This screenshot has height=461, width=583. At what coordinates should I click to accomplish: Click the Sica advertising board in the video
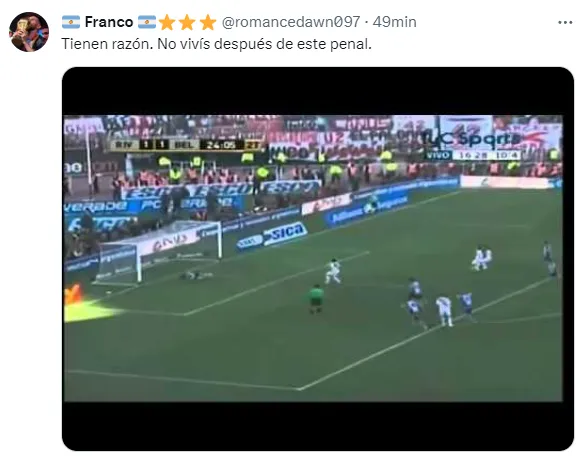pos(285,234)
